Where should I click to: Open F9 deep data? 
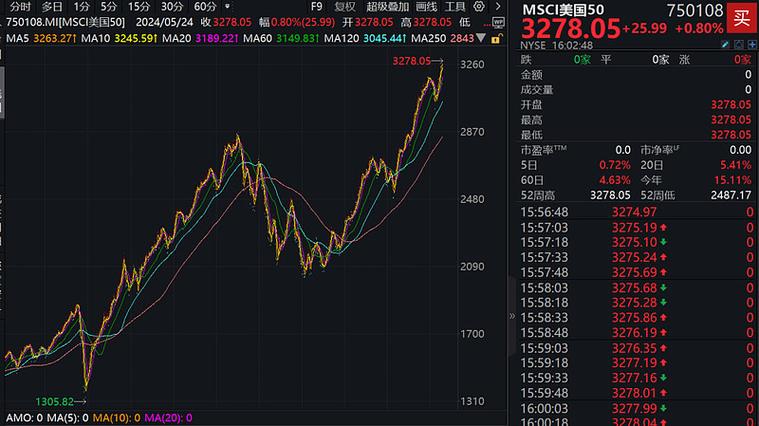pos(316,7)
